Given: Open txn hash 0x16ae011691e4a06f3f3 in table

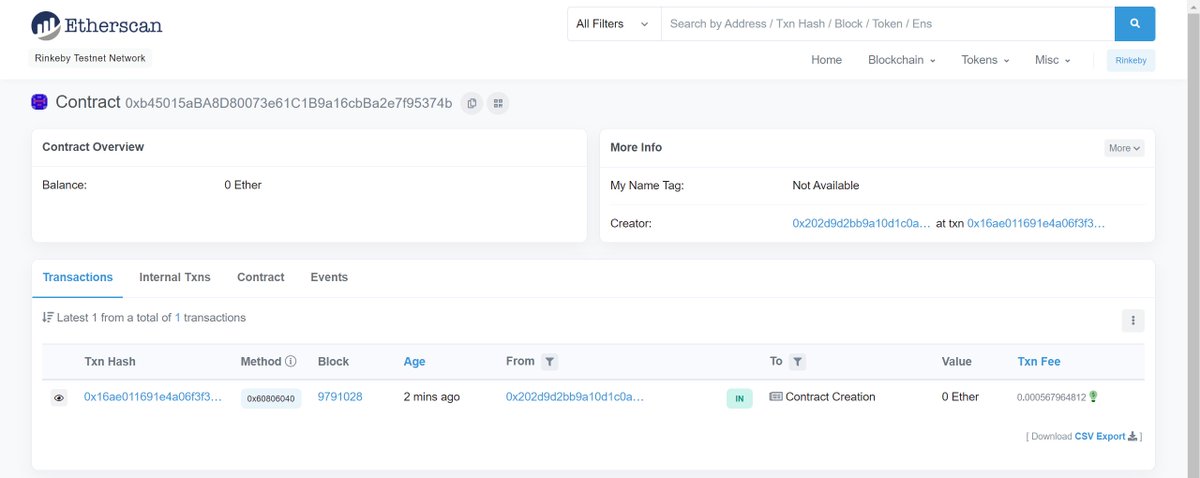Looking at the screenshot, I should 153,397.
